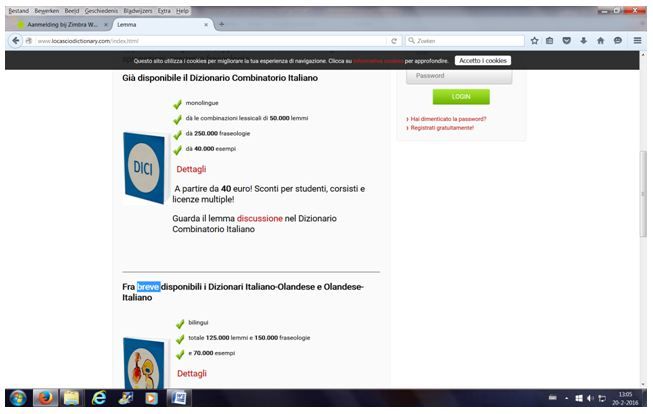This screenshot has width=653, height=414.
Task: Click the Accetto i cookies button
Action: point(483,61)
